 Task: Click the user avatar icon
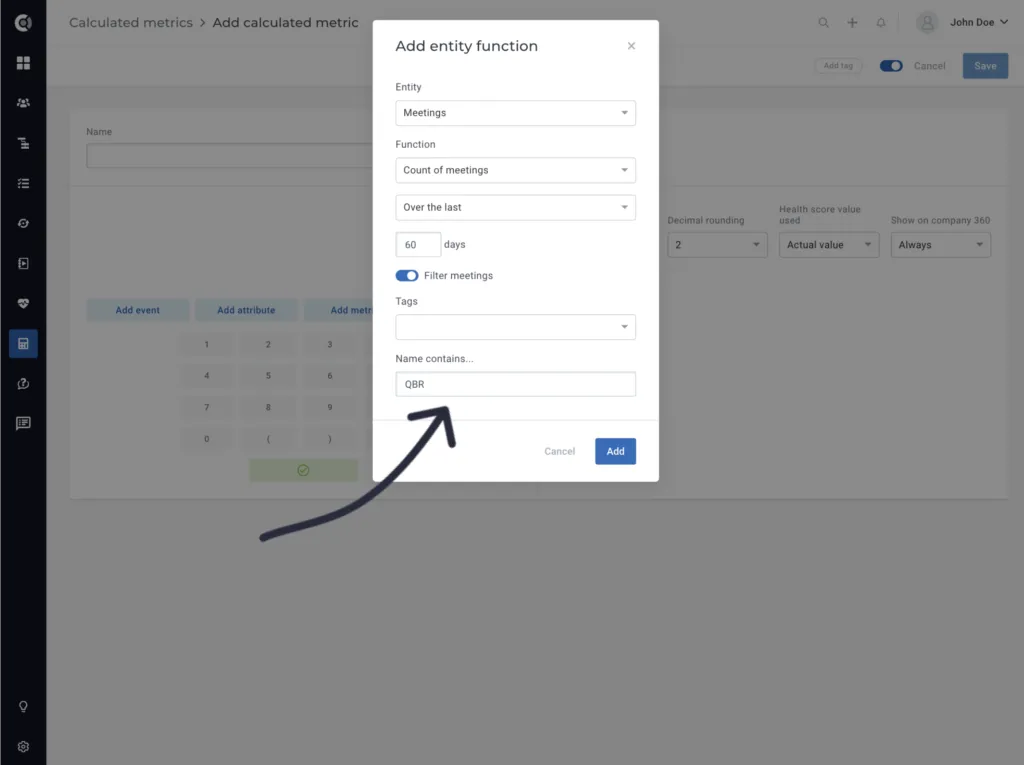pos(927,23)
